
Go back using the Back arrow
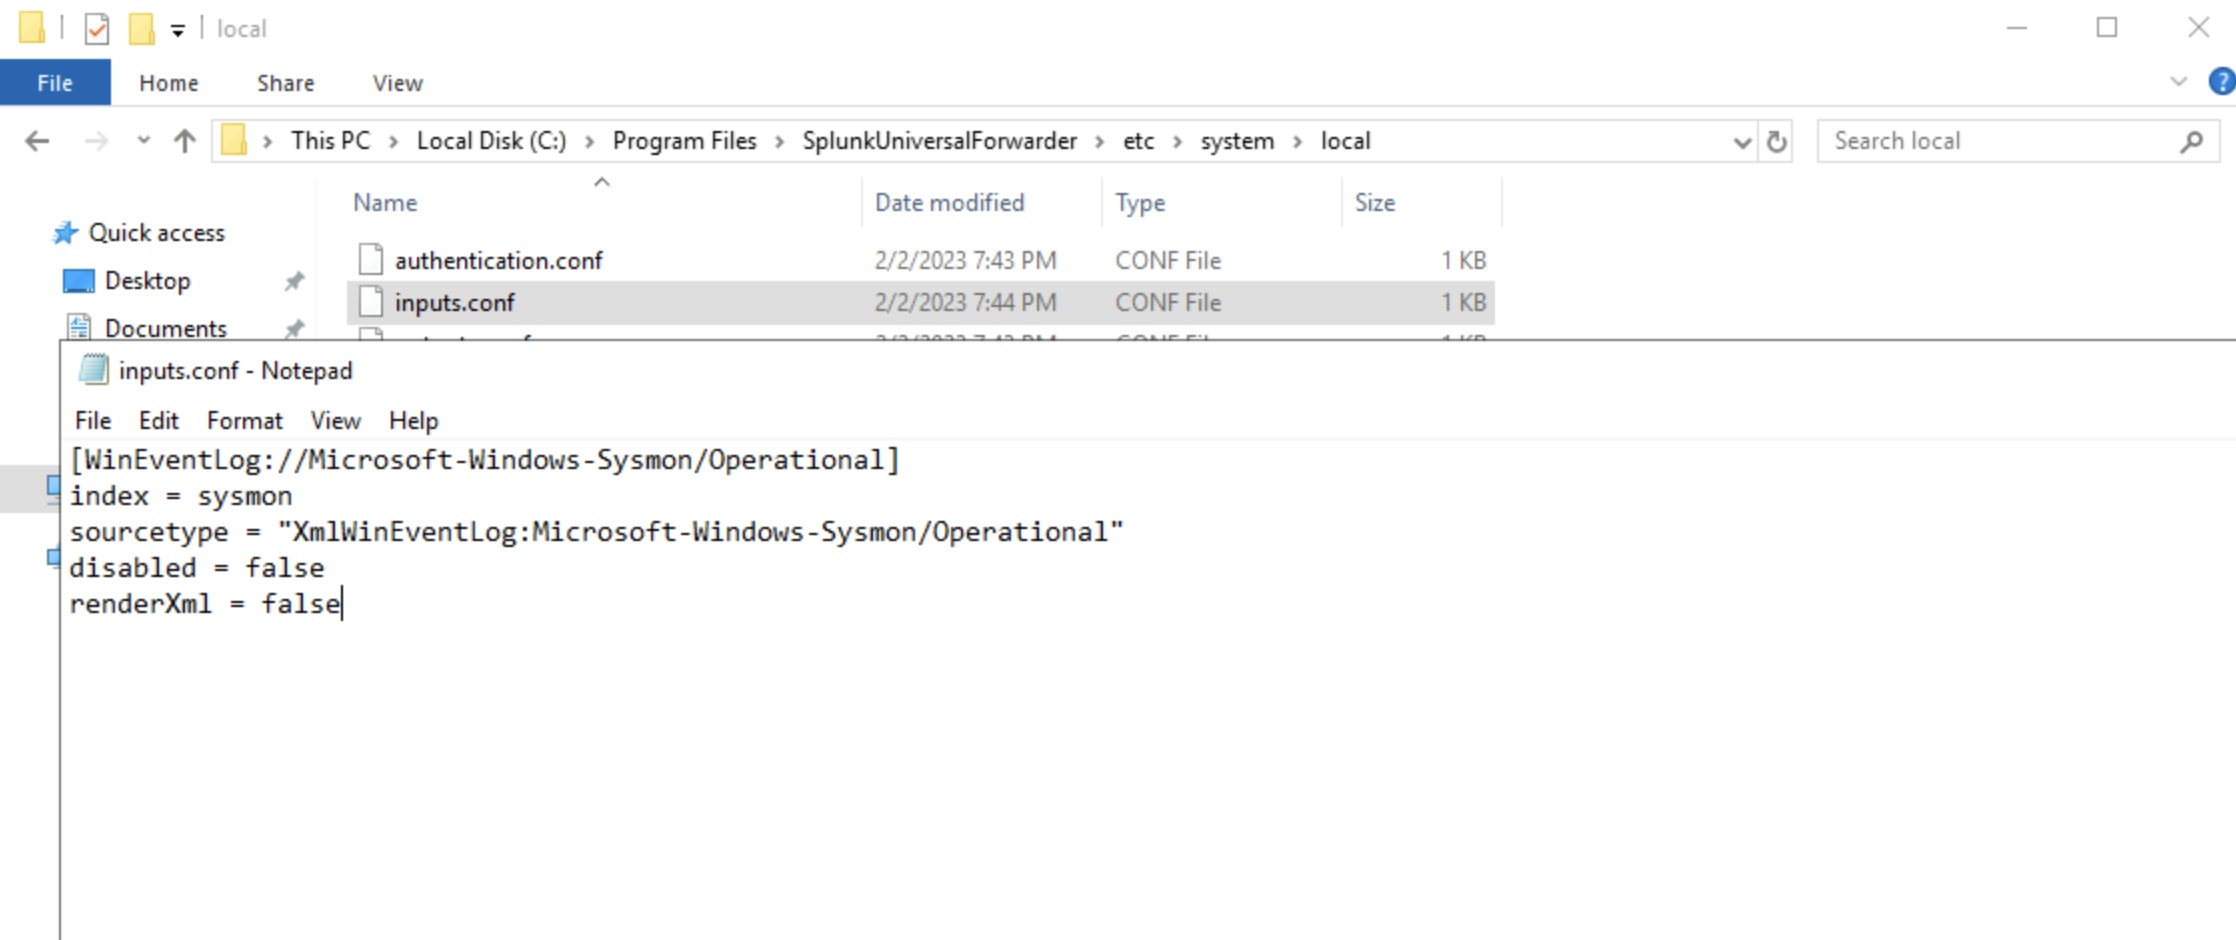pyautogui.click(x=37, y=141)
